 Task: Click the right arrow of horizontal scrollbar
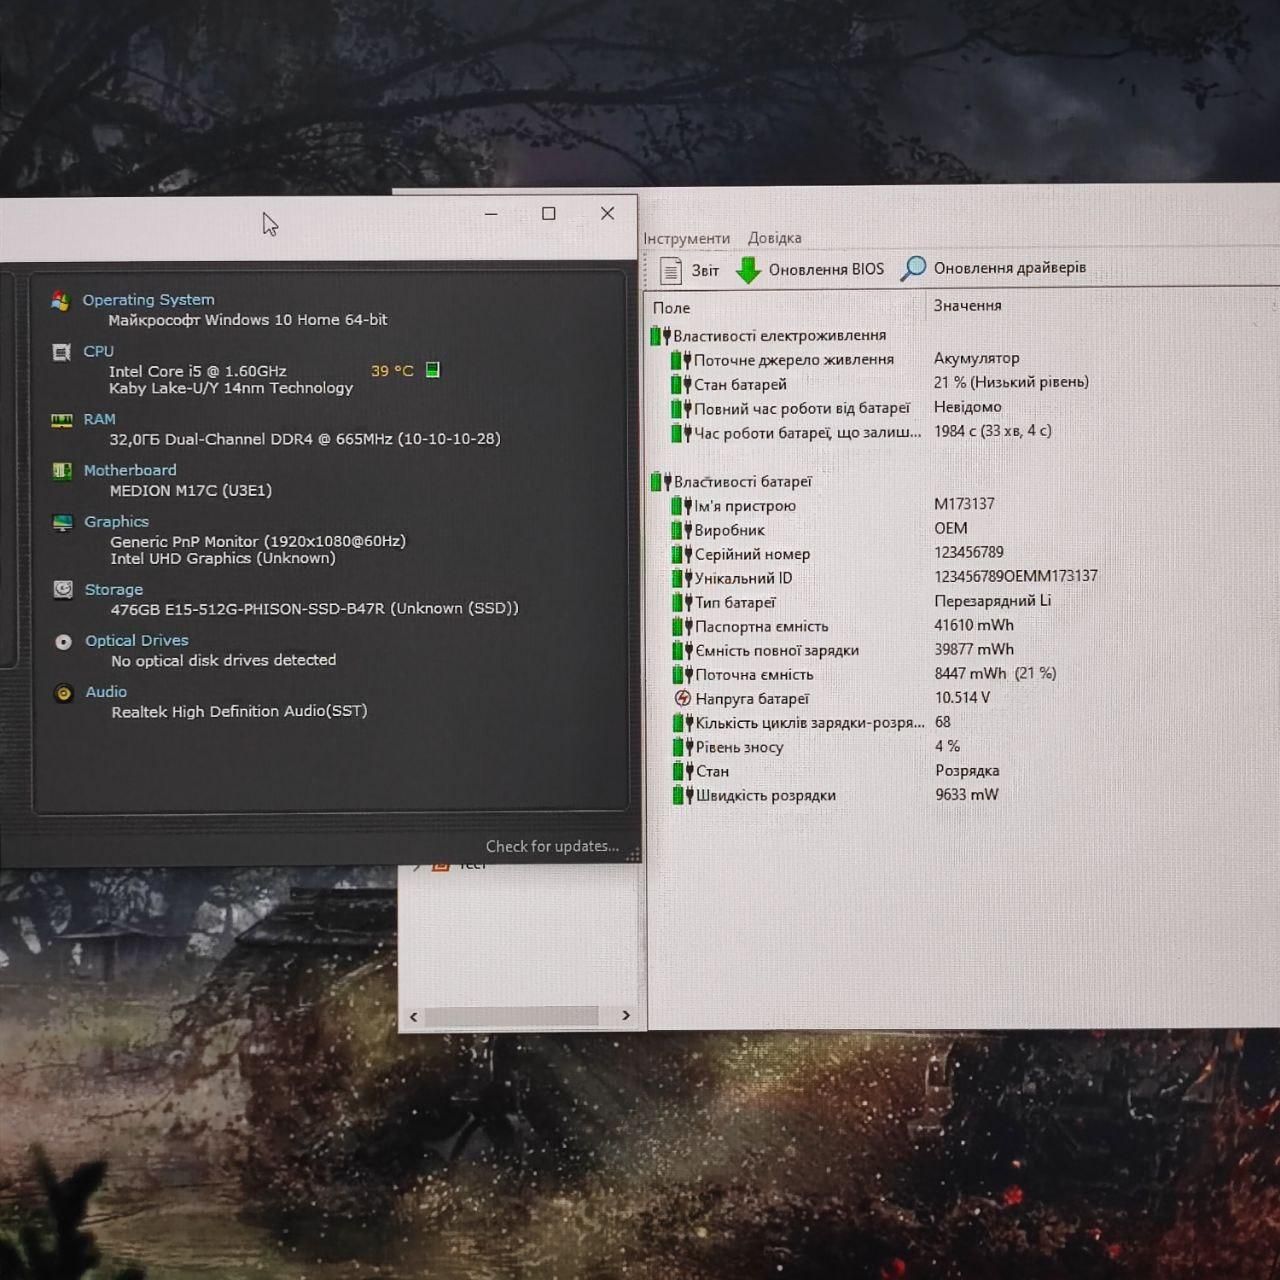[x=626, y=1015]
